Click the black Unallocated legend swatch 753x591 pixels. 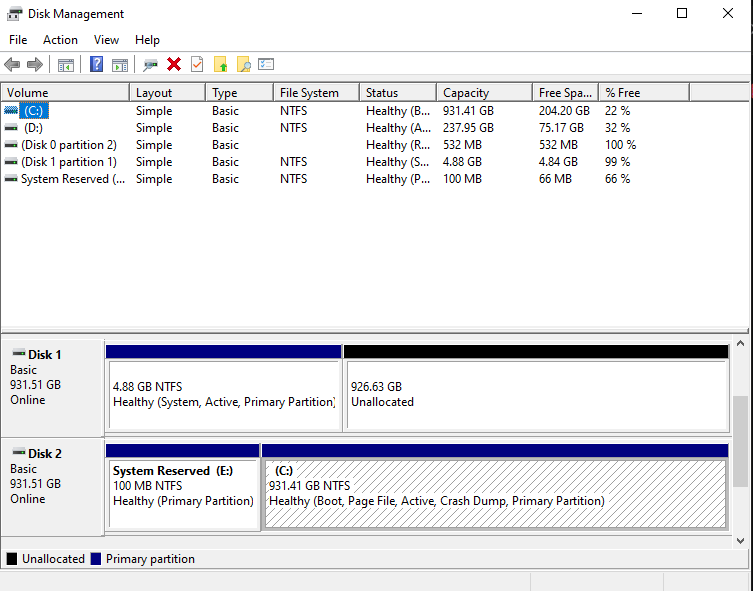(12, 559)
